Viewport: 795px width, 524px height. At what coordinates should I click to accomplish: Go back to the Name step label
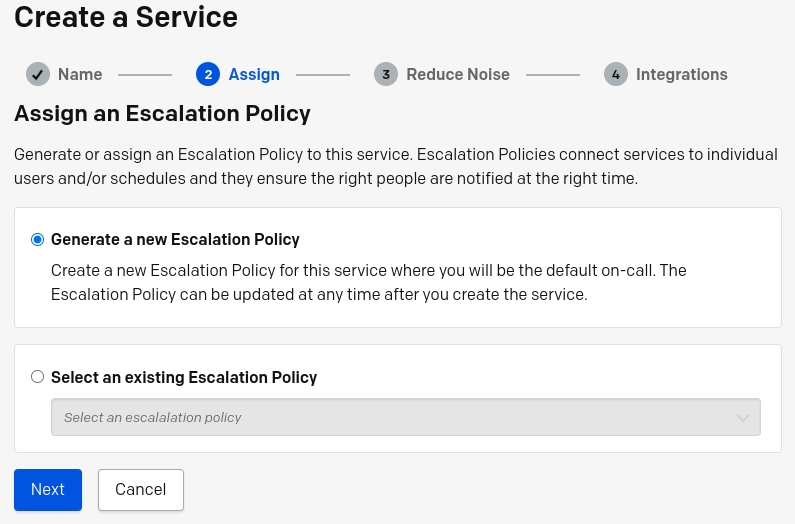80,75
